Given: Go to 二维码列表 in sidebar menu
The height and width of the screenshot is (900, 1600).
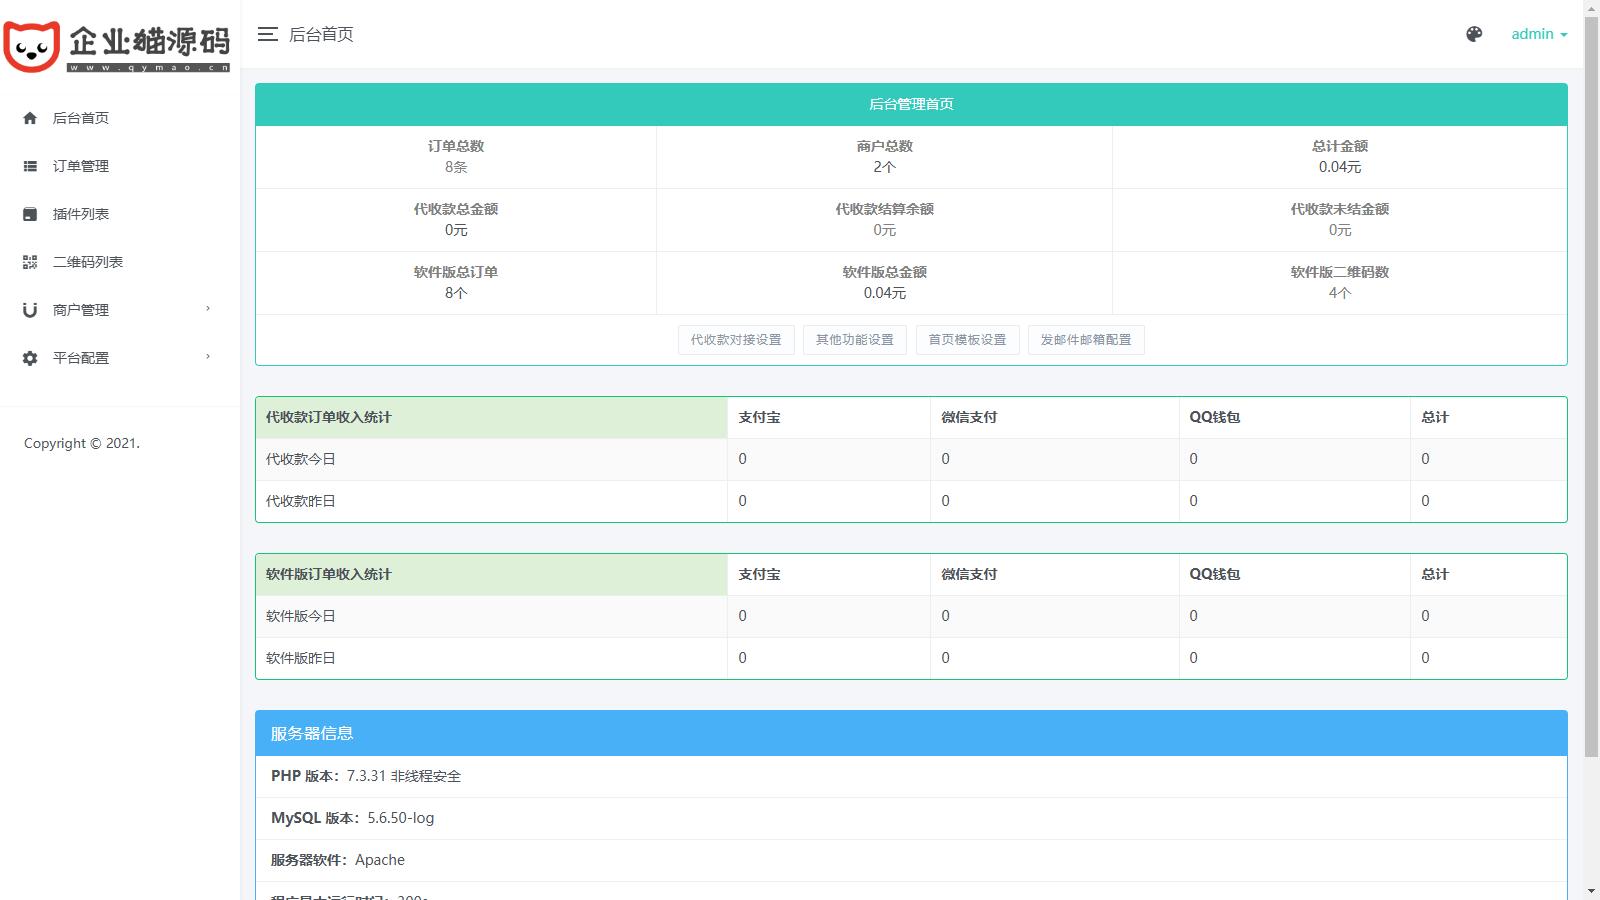Looking at the screenshot, I should pyautogui.click(x=88, y=262).
